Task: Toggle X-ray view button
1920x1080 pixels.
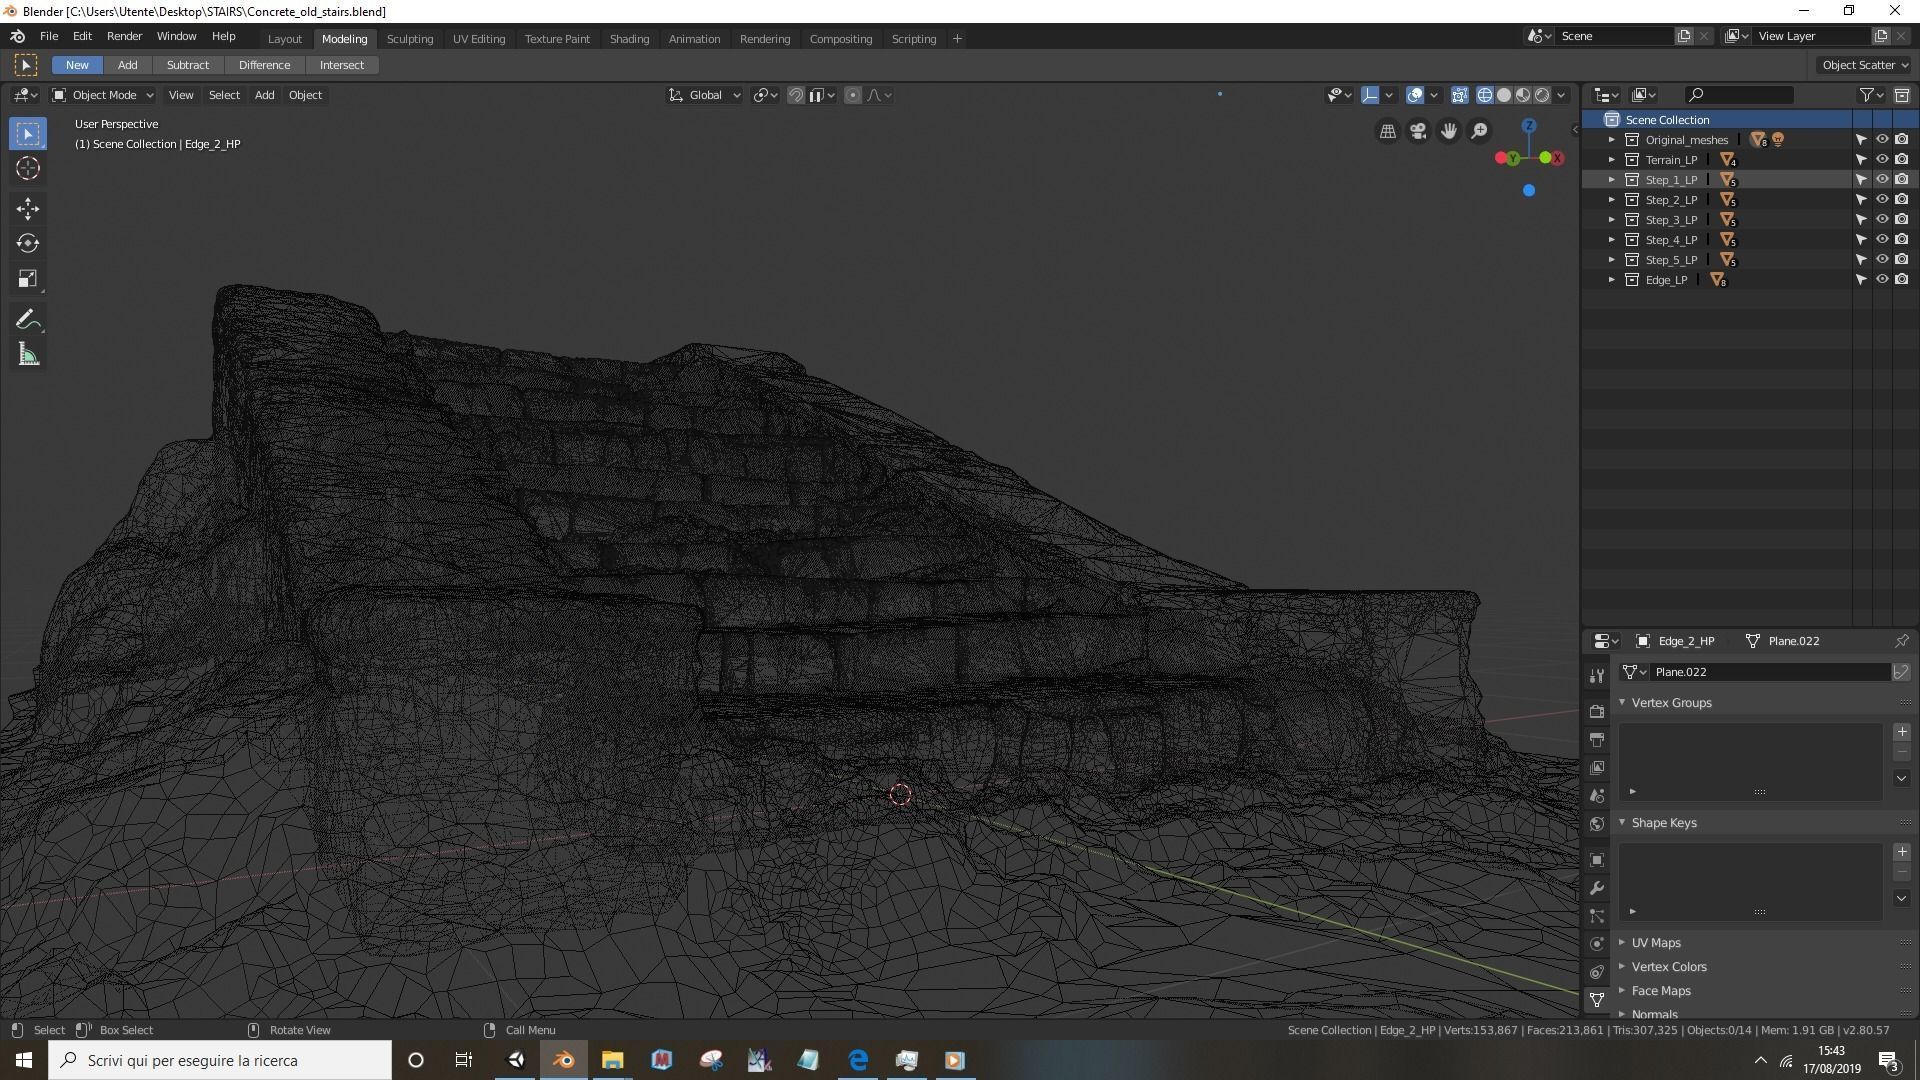Action: tap(1460, 95)
